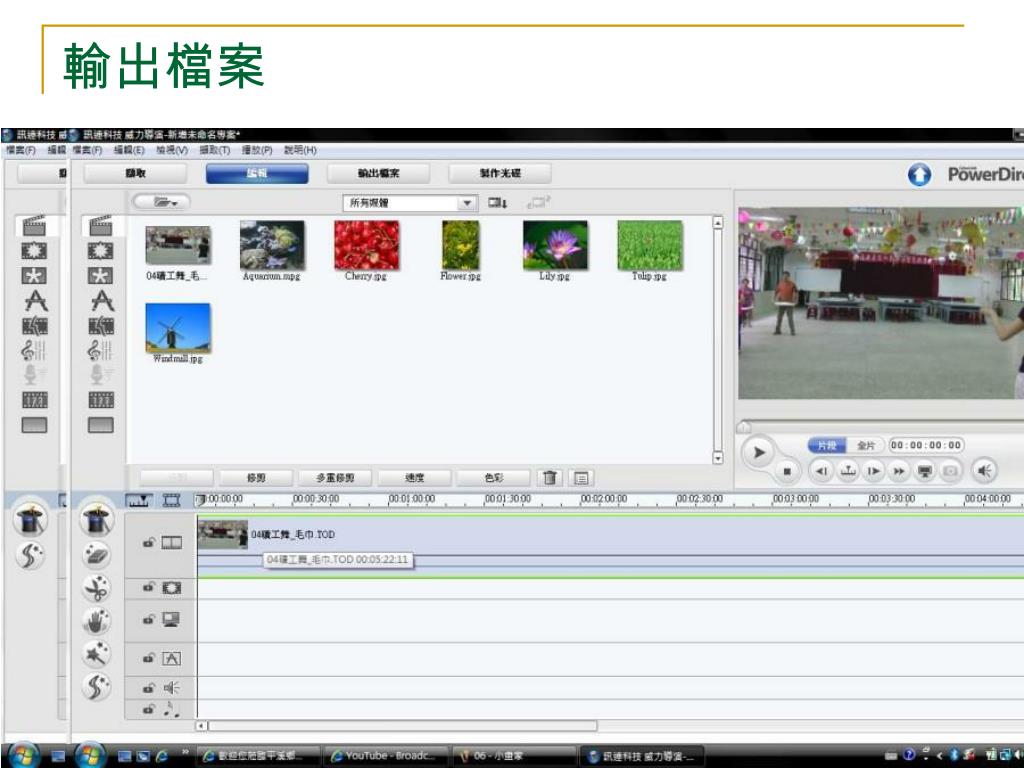Mute the preview volume speaker
Image resolution: width=1024 pixels, height=768 pixels.
point(984,471)
